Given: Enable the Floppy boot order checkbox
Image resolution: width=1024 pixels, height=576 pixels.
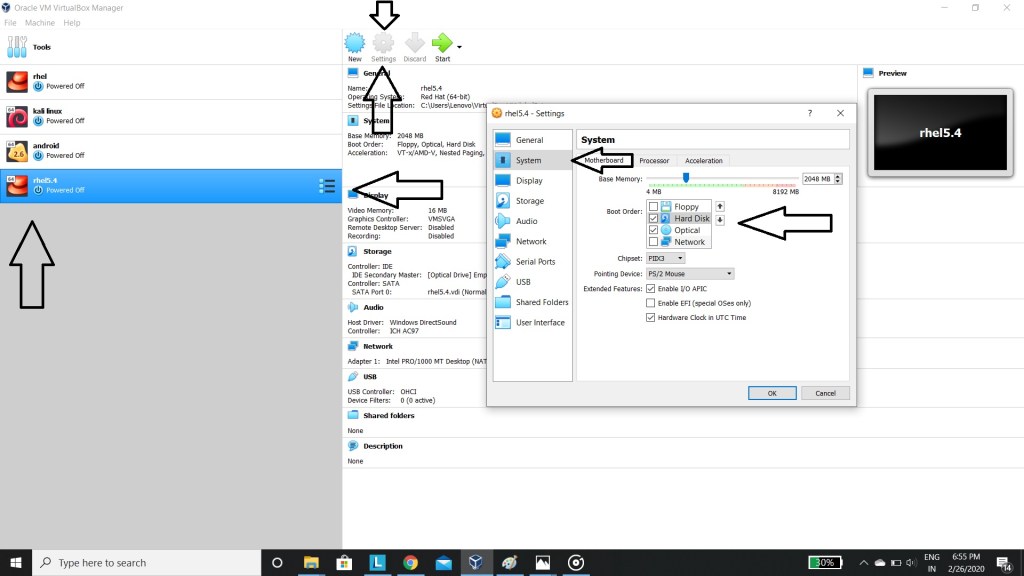Looking at the screenshot, I should 653,207.
